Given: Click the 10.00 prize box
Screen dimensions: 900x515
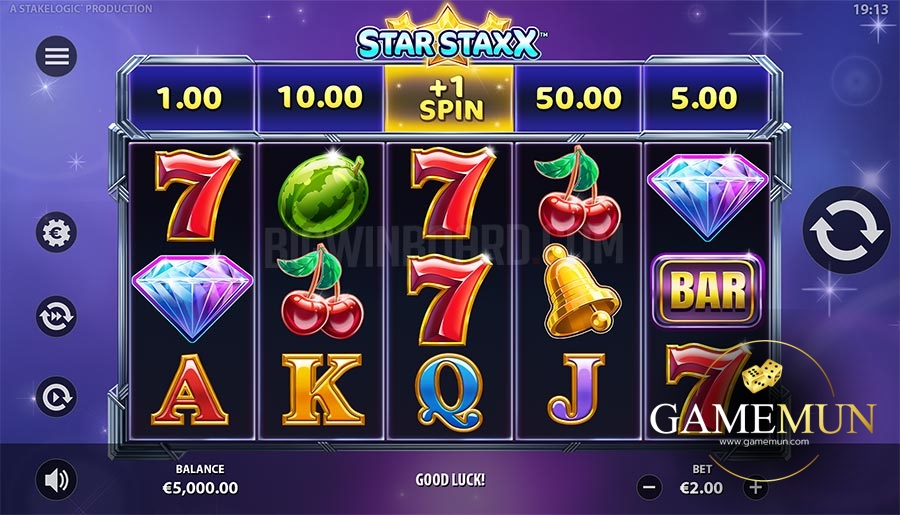Looking at the screenshot, I should click(x=320, y=99).
